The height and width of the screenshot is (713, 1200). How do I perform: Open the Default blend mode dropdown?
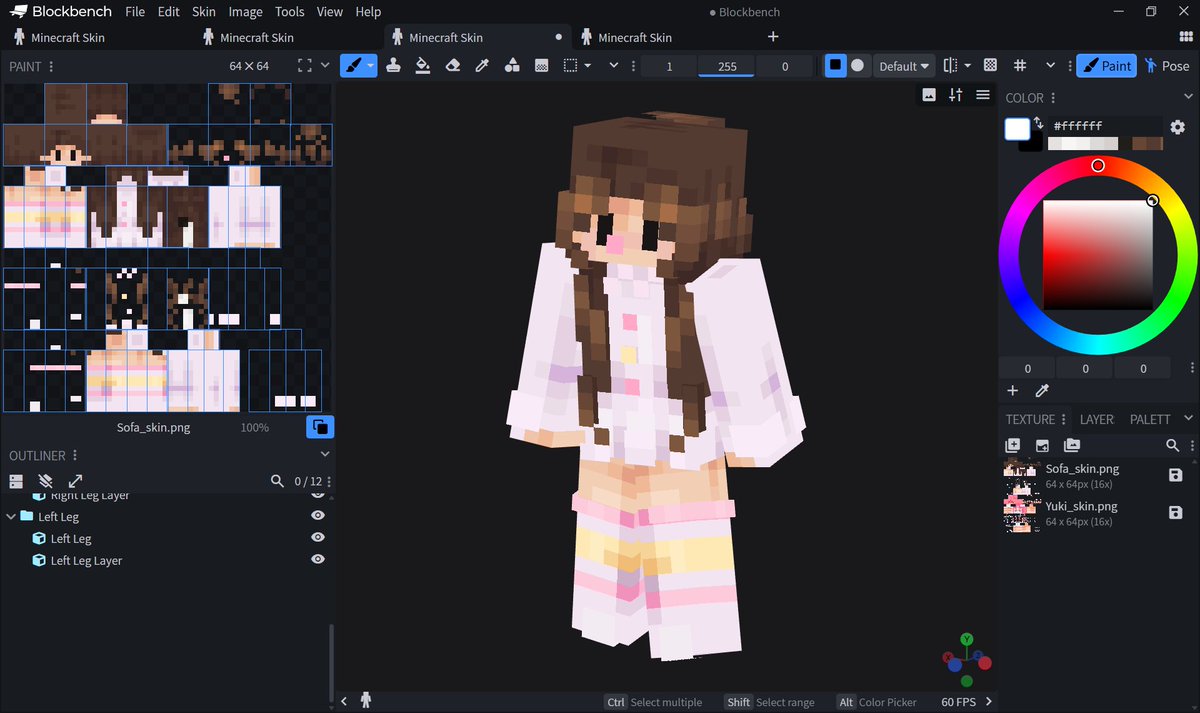pyautogui.click(x=903, y=66)
